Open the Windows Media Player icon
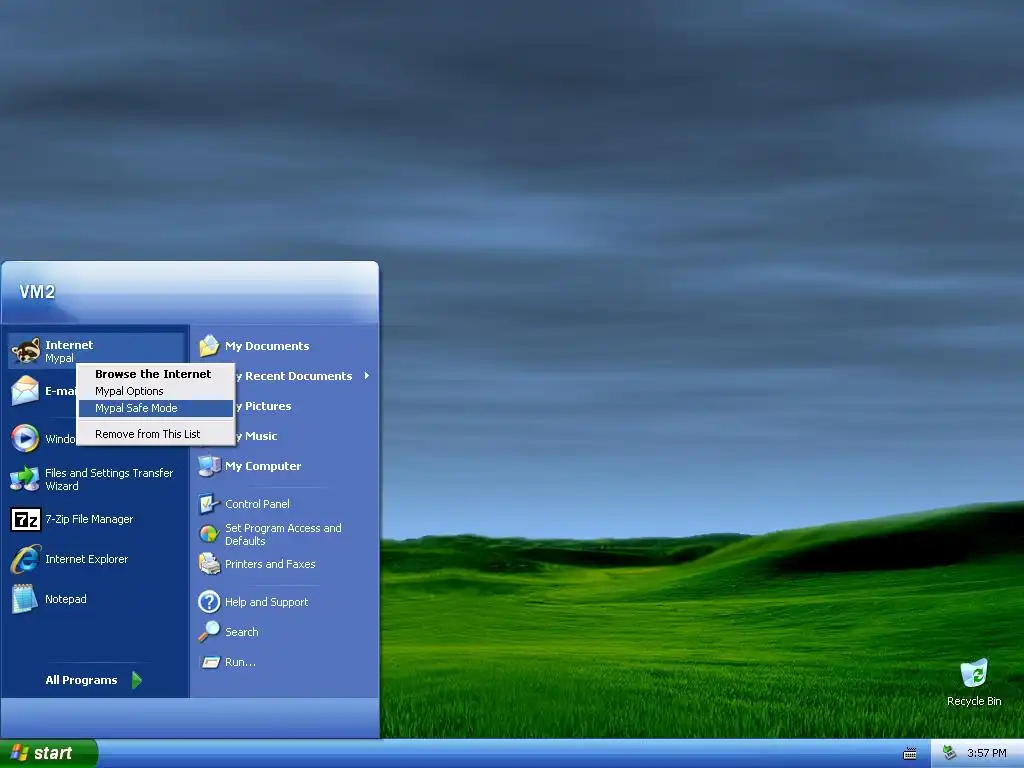Image resolution: width=1024 pixels, height=768 pixels. point(25,438)
